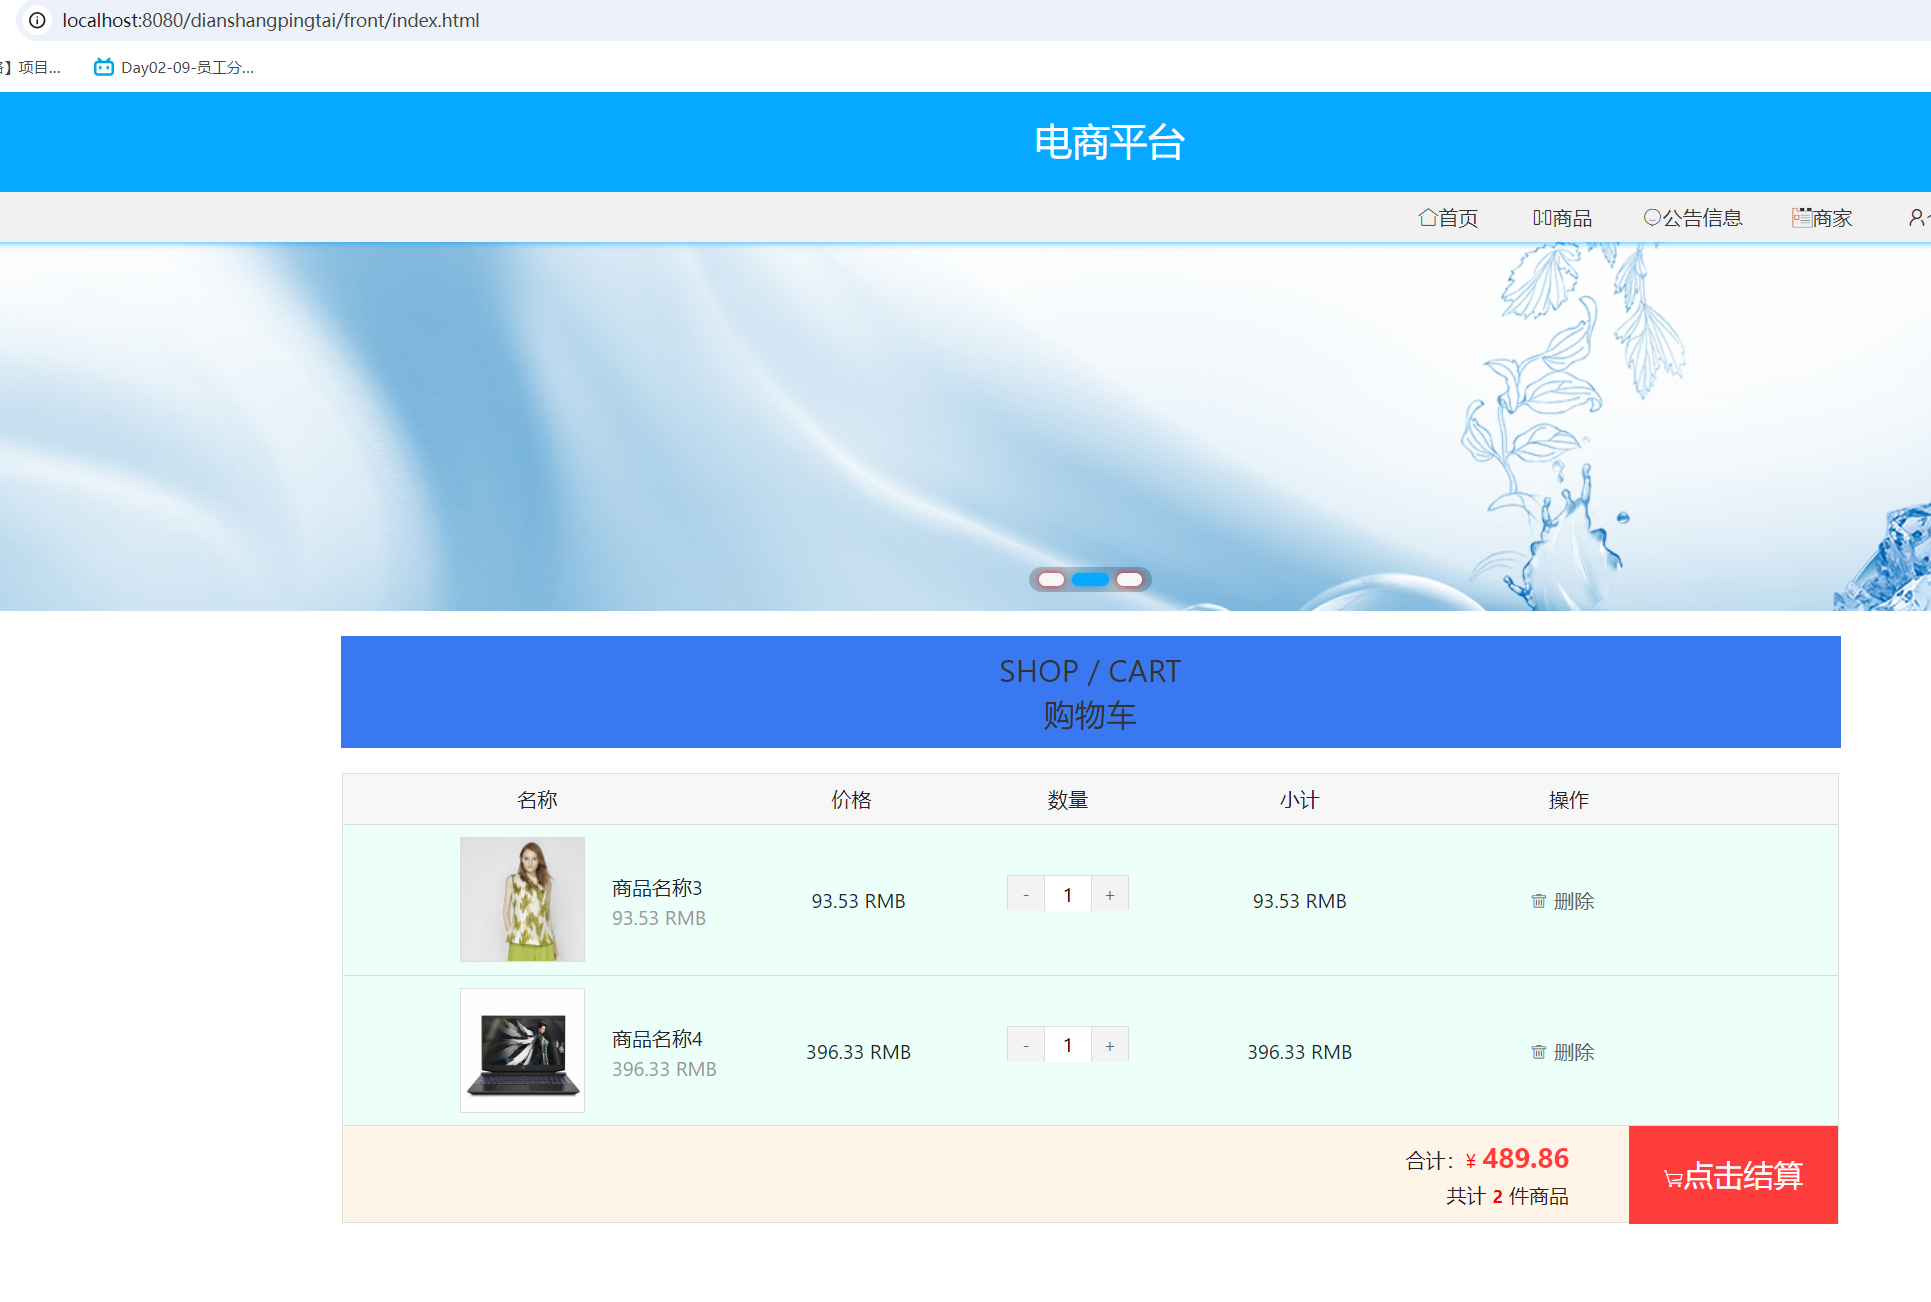Screen dimensions: 1931x1302
Task: Click trash icon to delete 商品名称4
Action: tap(1538, 1052)
